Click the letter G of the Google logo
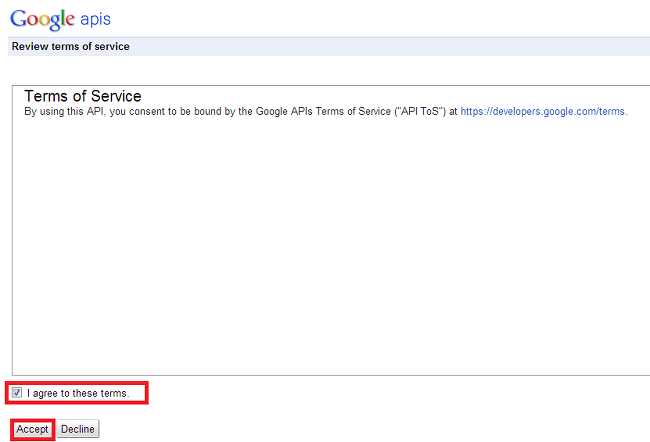This screenshot has height=442, width=650. [x=18, y=19]
